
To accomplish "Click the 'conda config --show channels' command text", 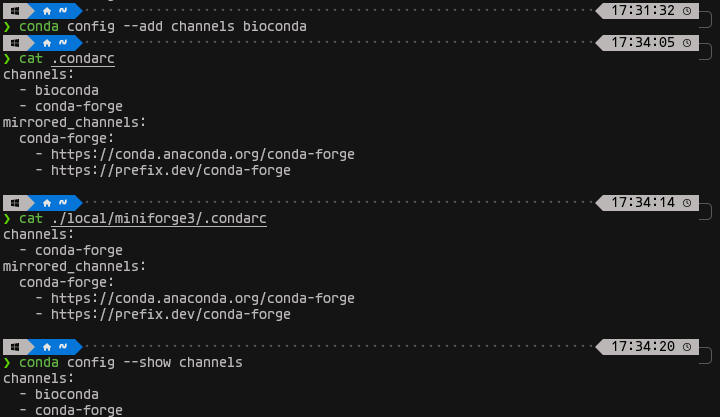I will coord(131,362).
